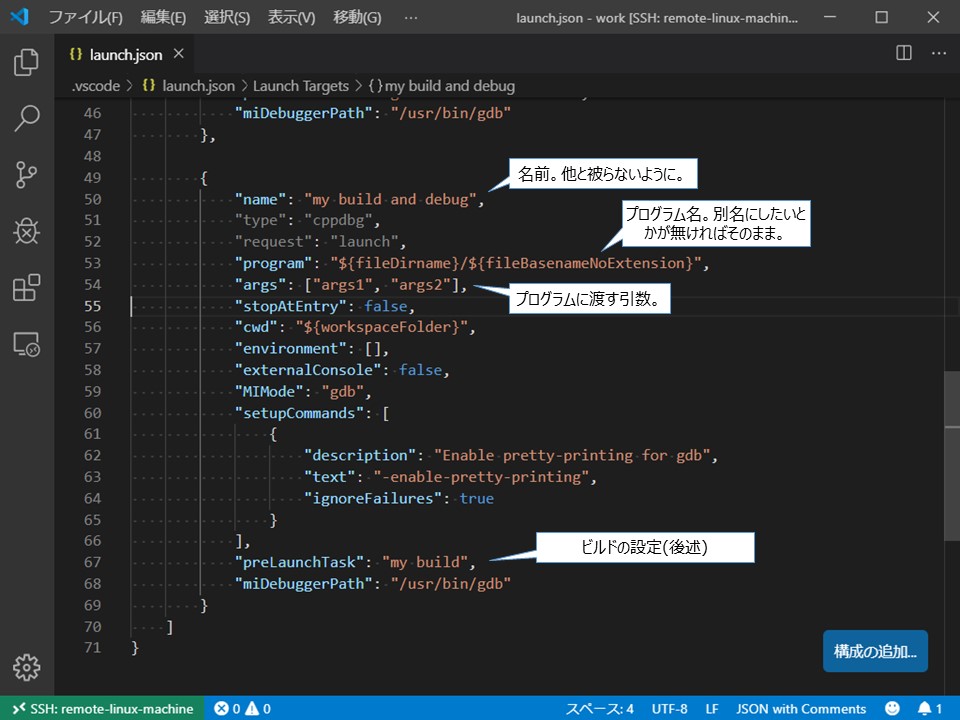Click the my build and debug breadcrumb

click(x=442, y=86)
